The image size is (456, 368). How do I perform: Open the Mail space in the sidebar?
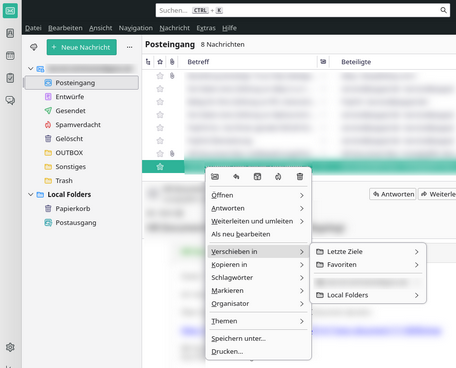[x=10, y=11]
